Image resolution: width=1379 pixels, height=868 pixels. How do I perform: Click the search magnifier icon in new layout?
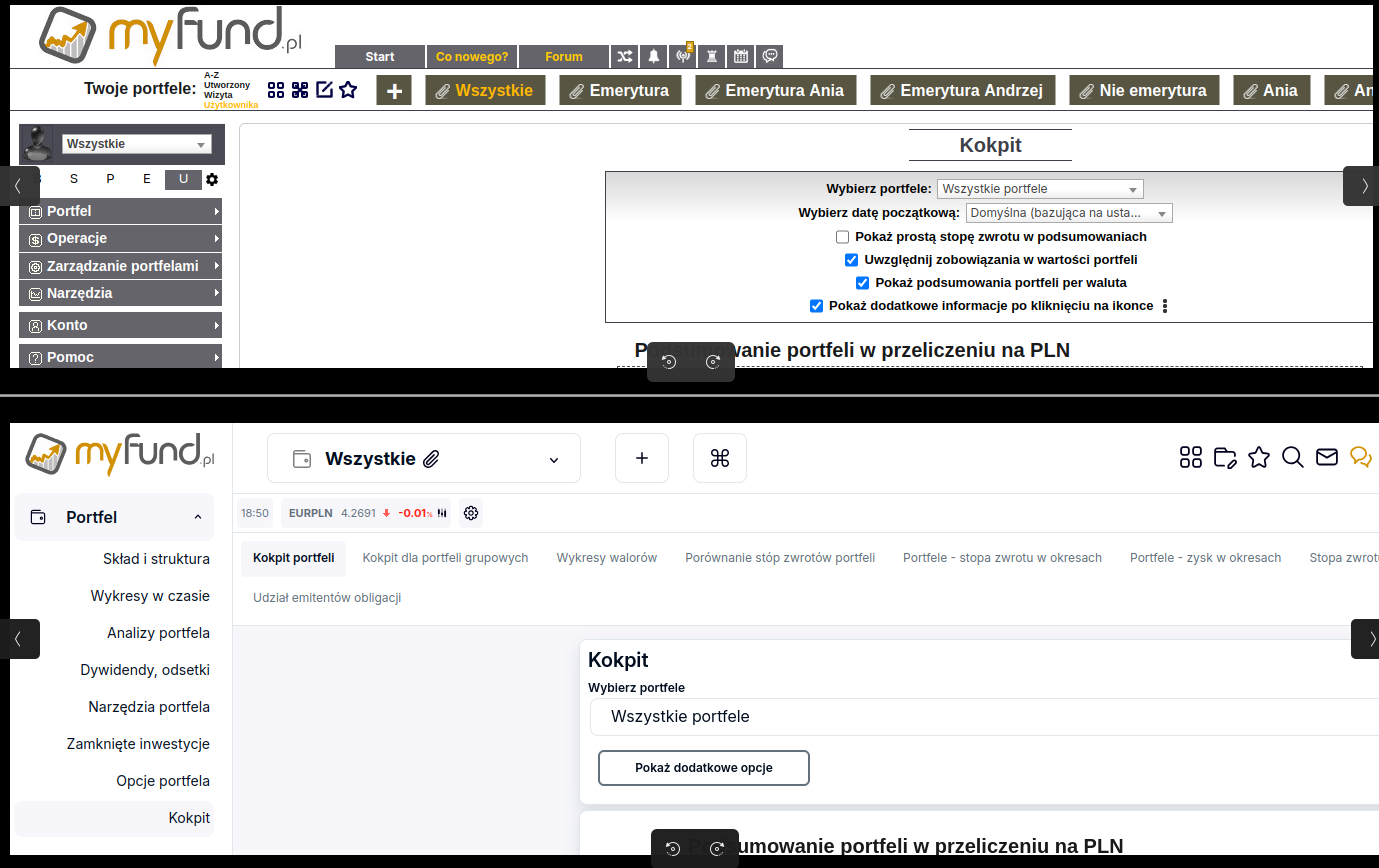coord(1292,458)
